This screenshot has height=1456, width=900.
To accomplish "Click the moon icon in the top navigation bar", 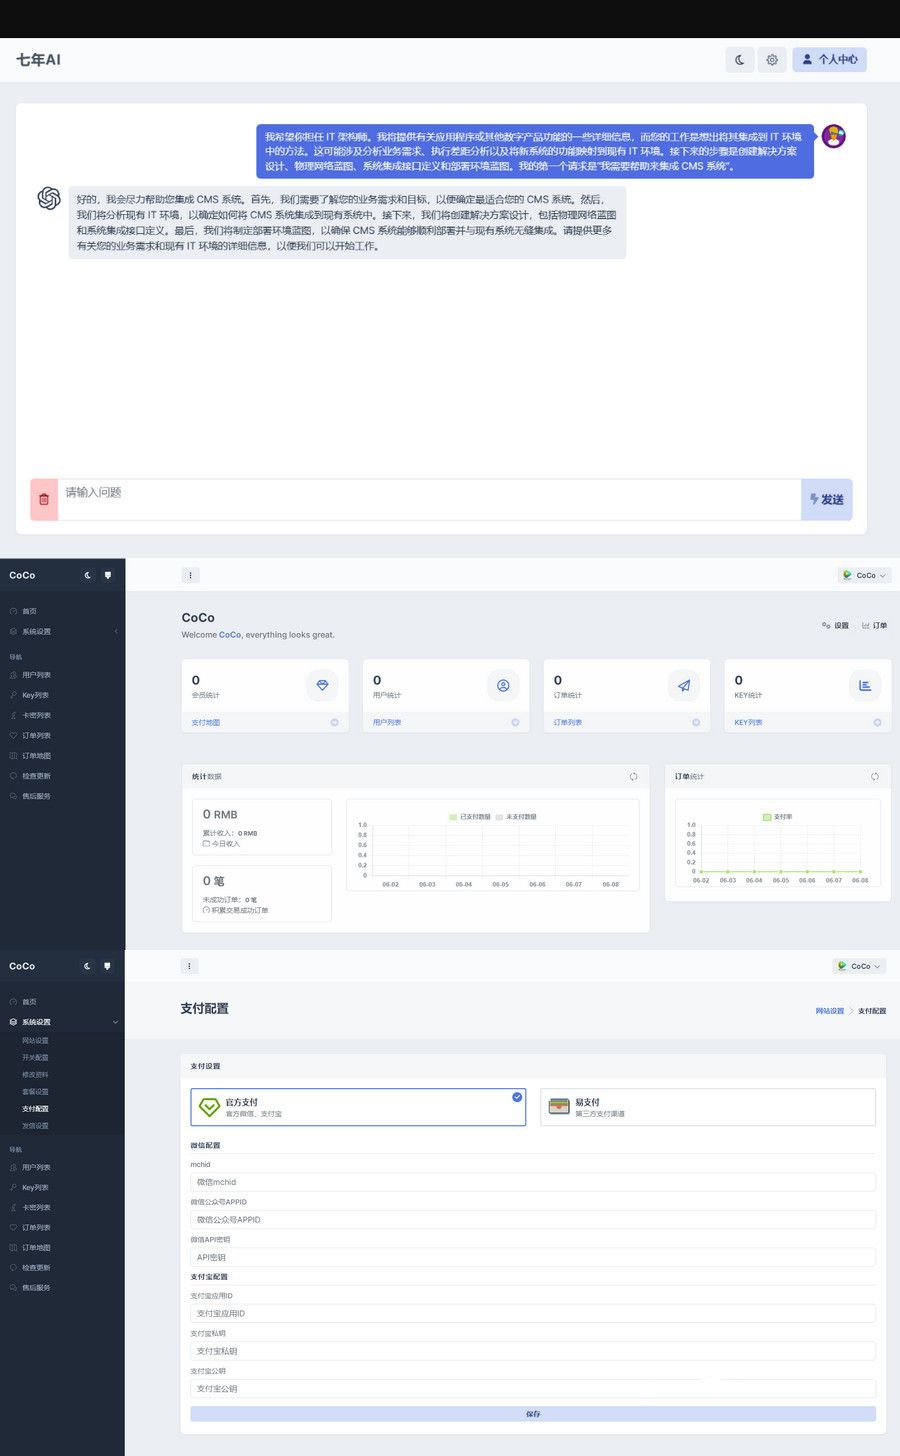I will 739,59.
